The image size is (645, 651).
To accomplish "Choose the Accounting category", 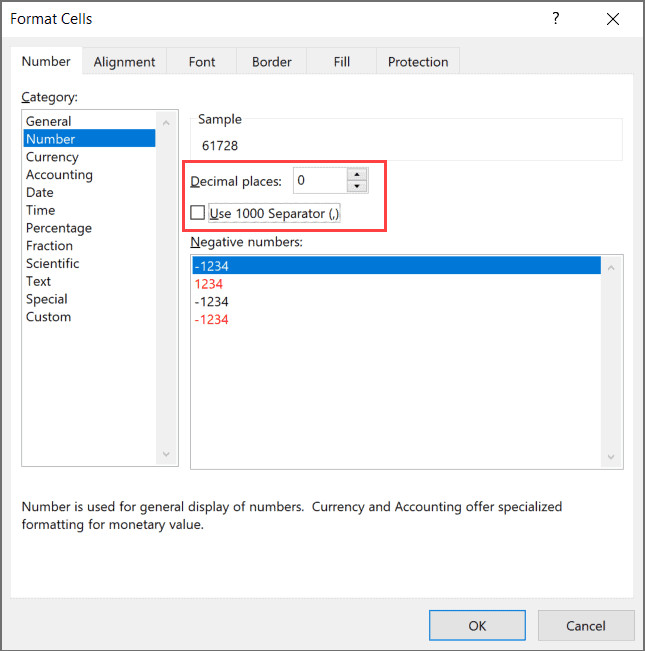I will tap(59, 175).
